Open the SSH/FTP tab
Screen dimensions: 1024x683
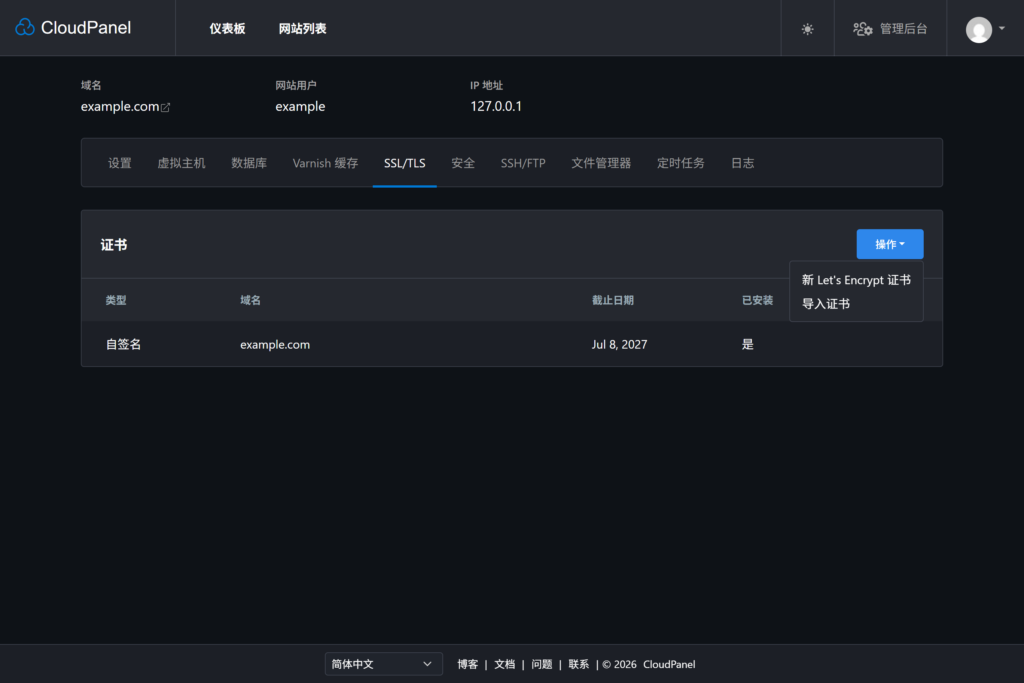523,163
